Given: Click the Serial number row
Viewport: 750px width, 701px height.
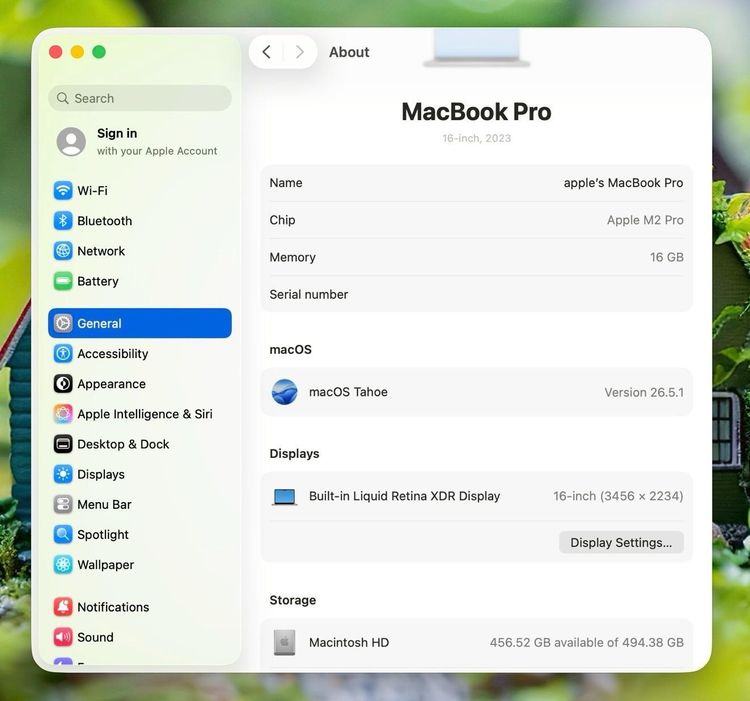Looking at the screenshot, I should coord(476,294).
